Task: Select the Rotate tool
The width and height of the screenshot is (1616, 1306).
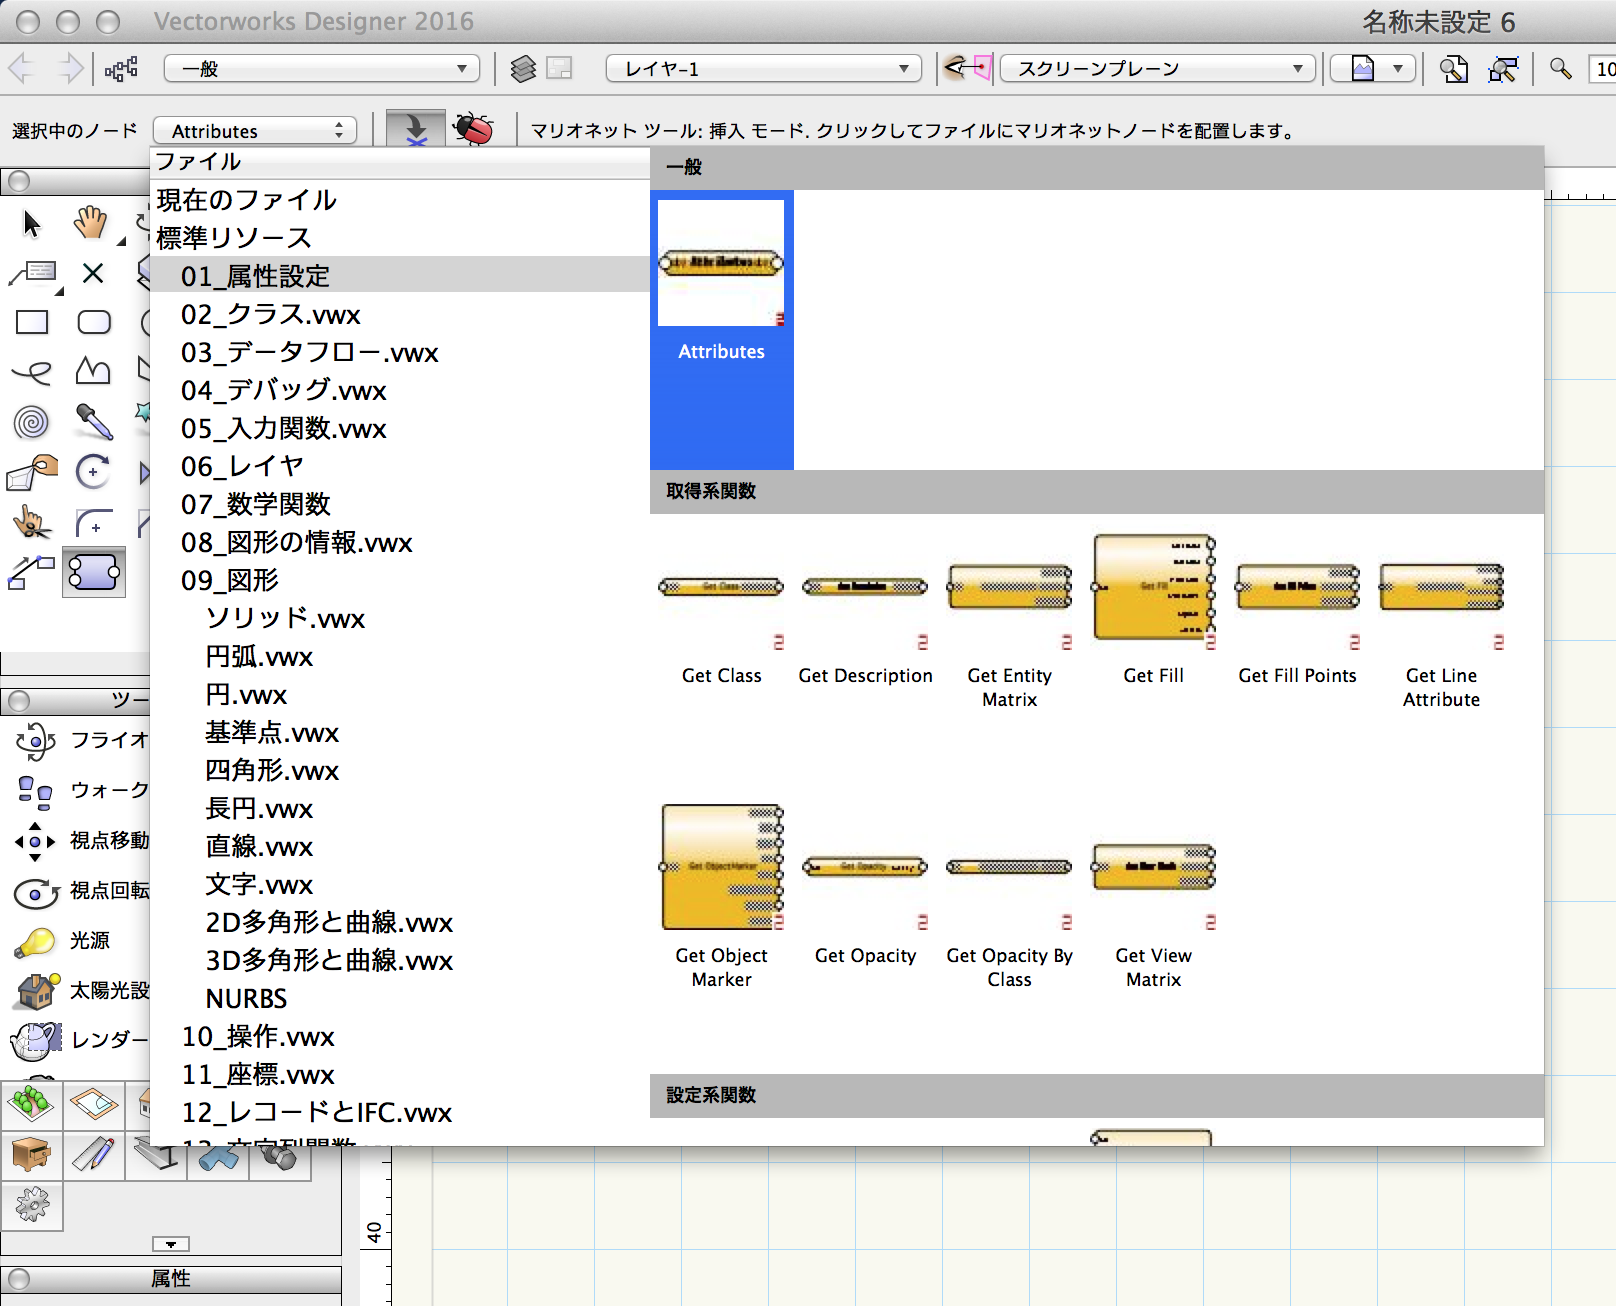Action: click(x=93, y=471)
